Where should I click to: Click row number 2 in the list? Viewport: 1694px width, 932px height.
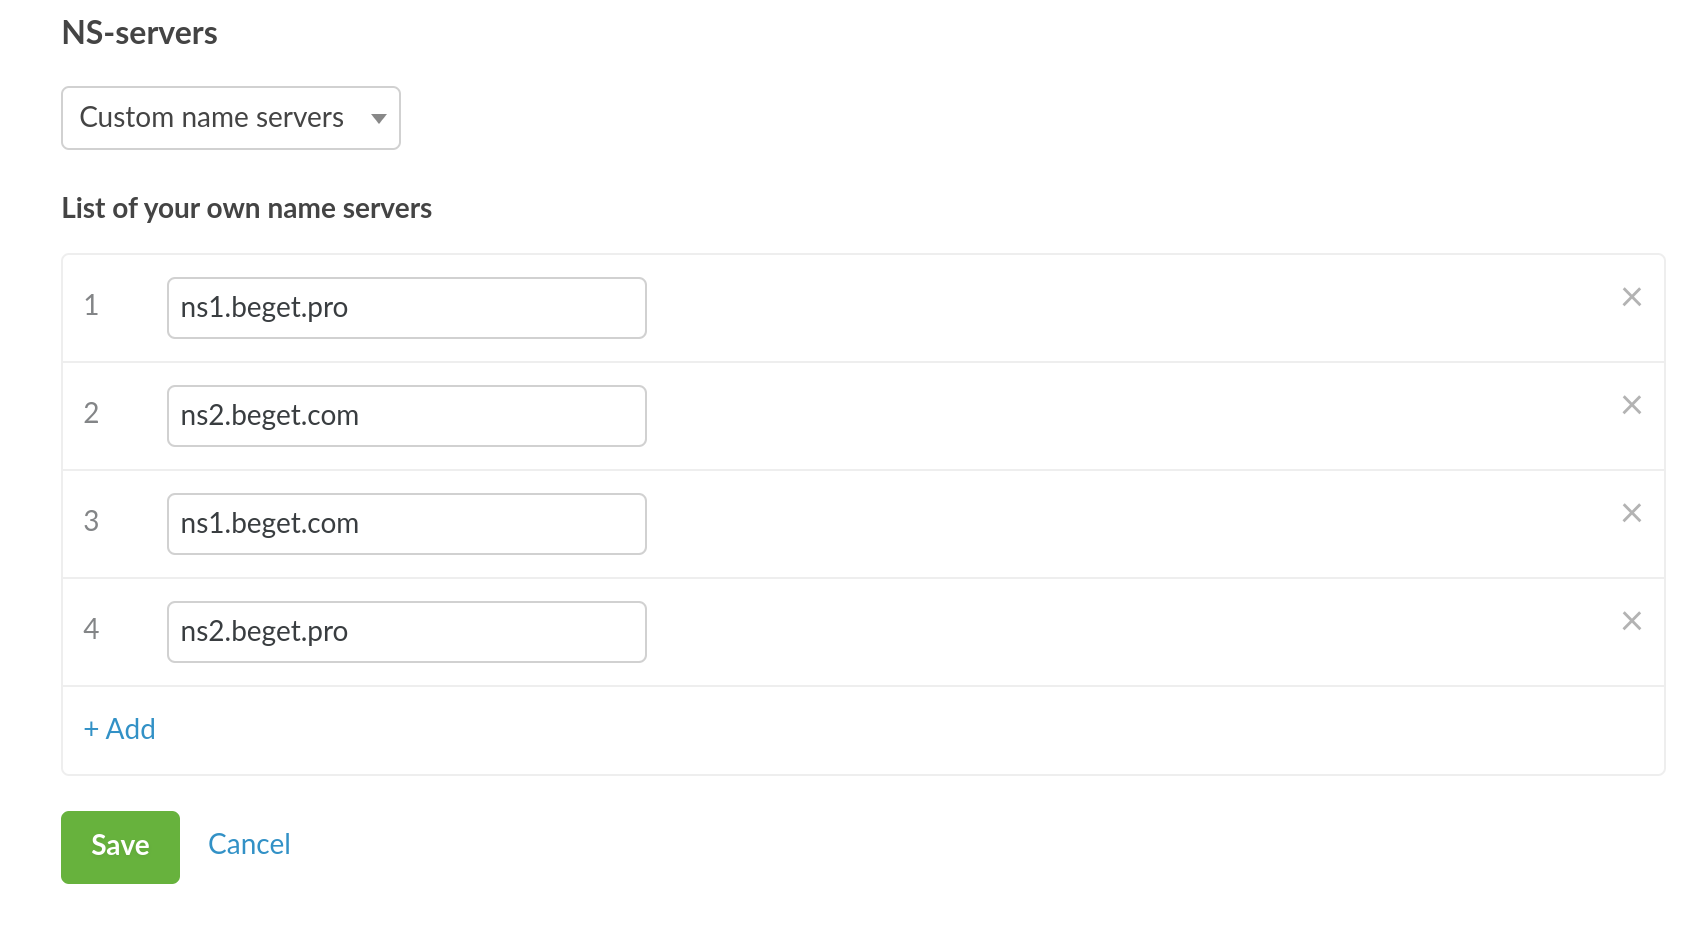click(91, 413)
